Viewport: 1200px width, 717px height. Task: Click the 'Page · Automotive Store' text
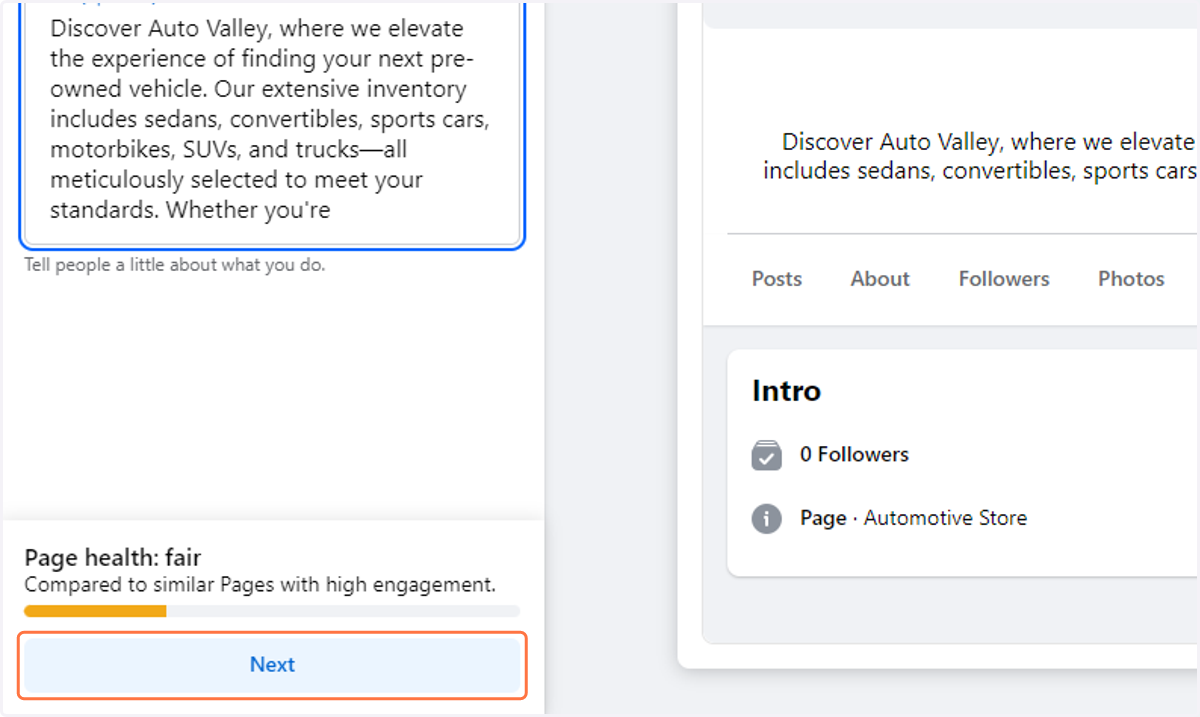tap(913, 518)
